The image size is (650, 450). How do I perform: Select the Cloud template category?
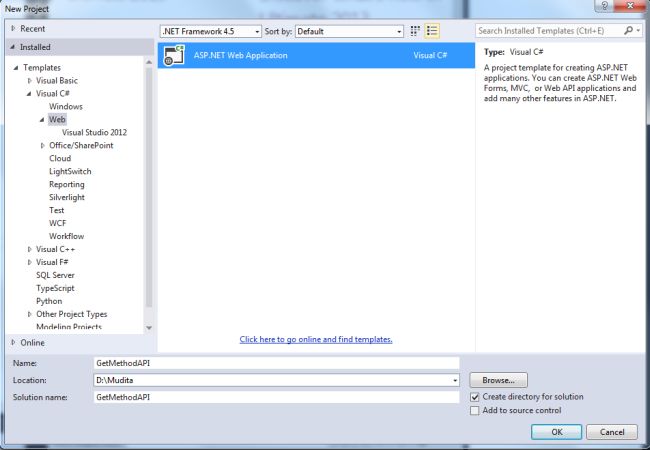coord(60,158)
